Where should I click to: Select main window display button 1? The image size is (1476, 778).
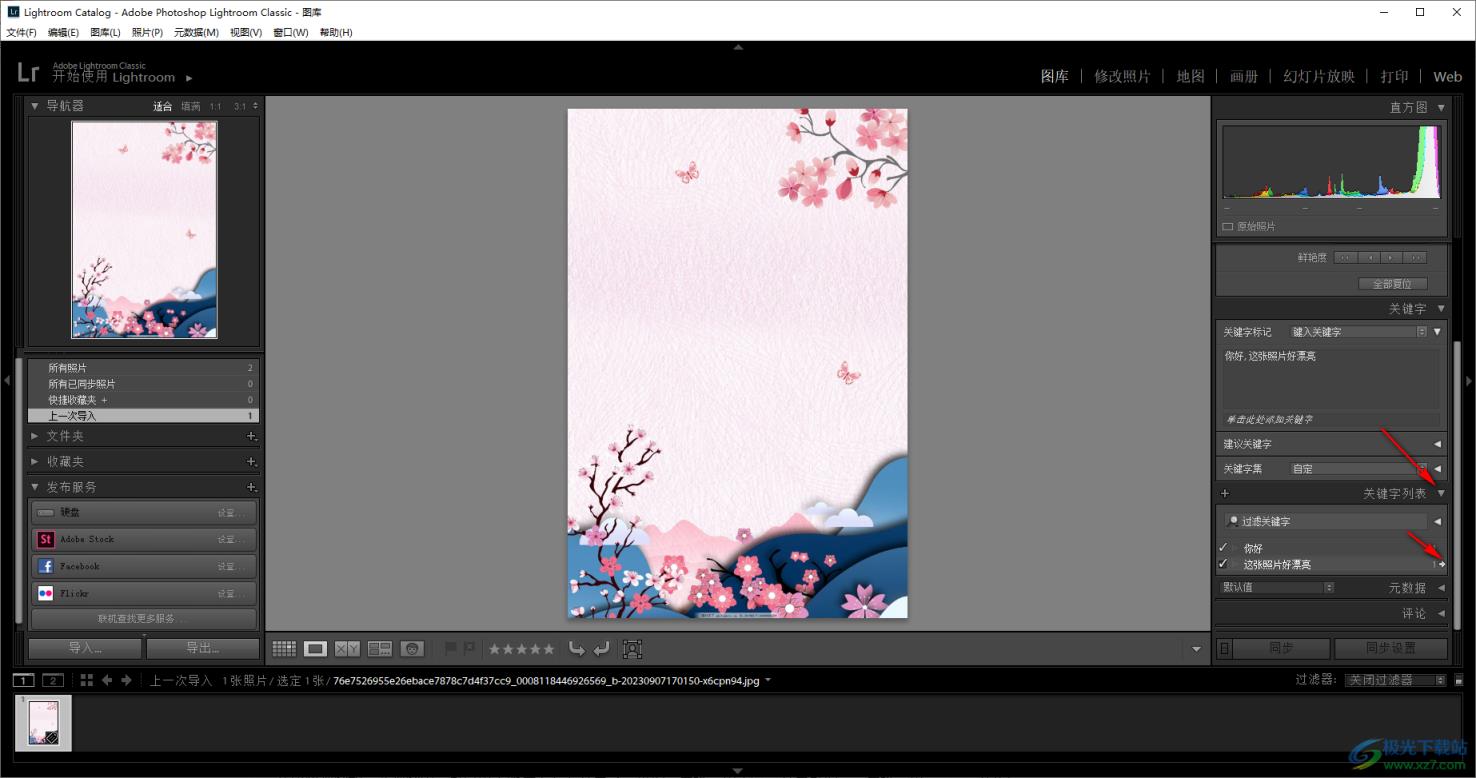[x=23, y=681]
